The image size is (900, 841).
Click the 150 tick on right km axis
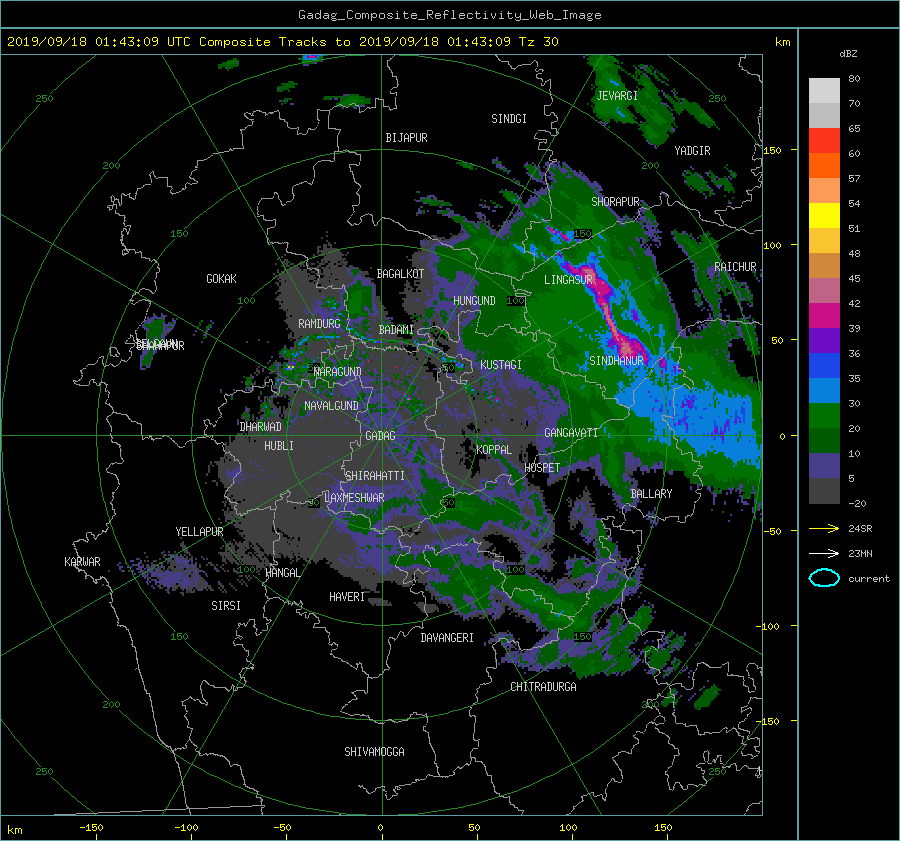(x=773, y=150)
